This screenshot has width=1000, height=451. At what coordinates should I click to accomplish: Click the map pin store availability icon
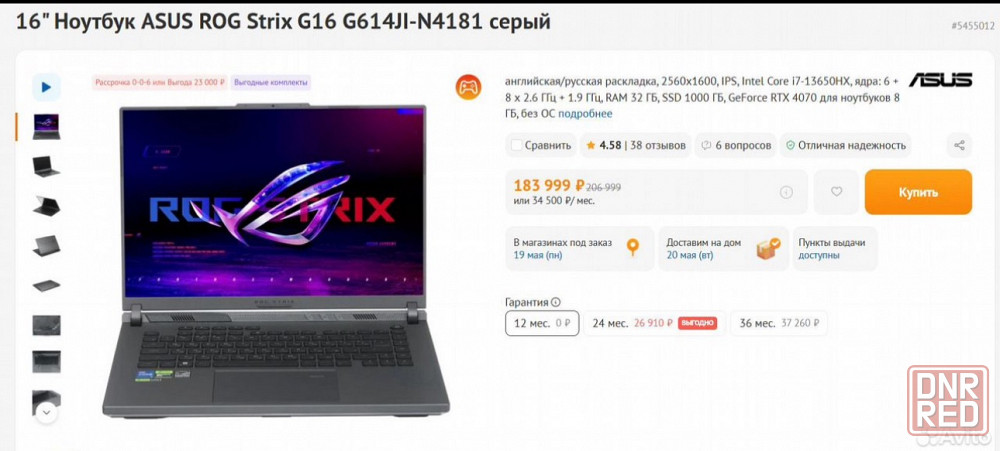(x=632, y=248)
